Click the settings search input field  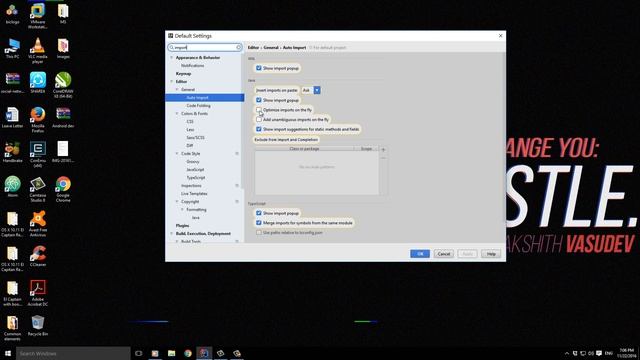[x=204, y=47]
